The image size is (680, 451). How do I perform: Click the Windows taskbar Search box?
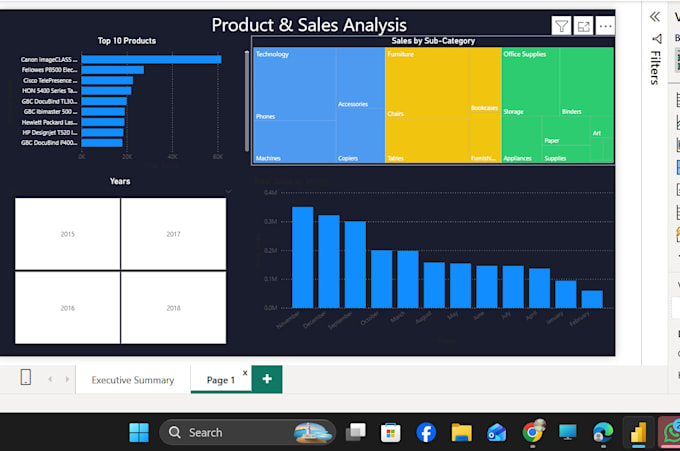(247, 432)
